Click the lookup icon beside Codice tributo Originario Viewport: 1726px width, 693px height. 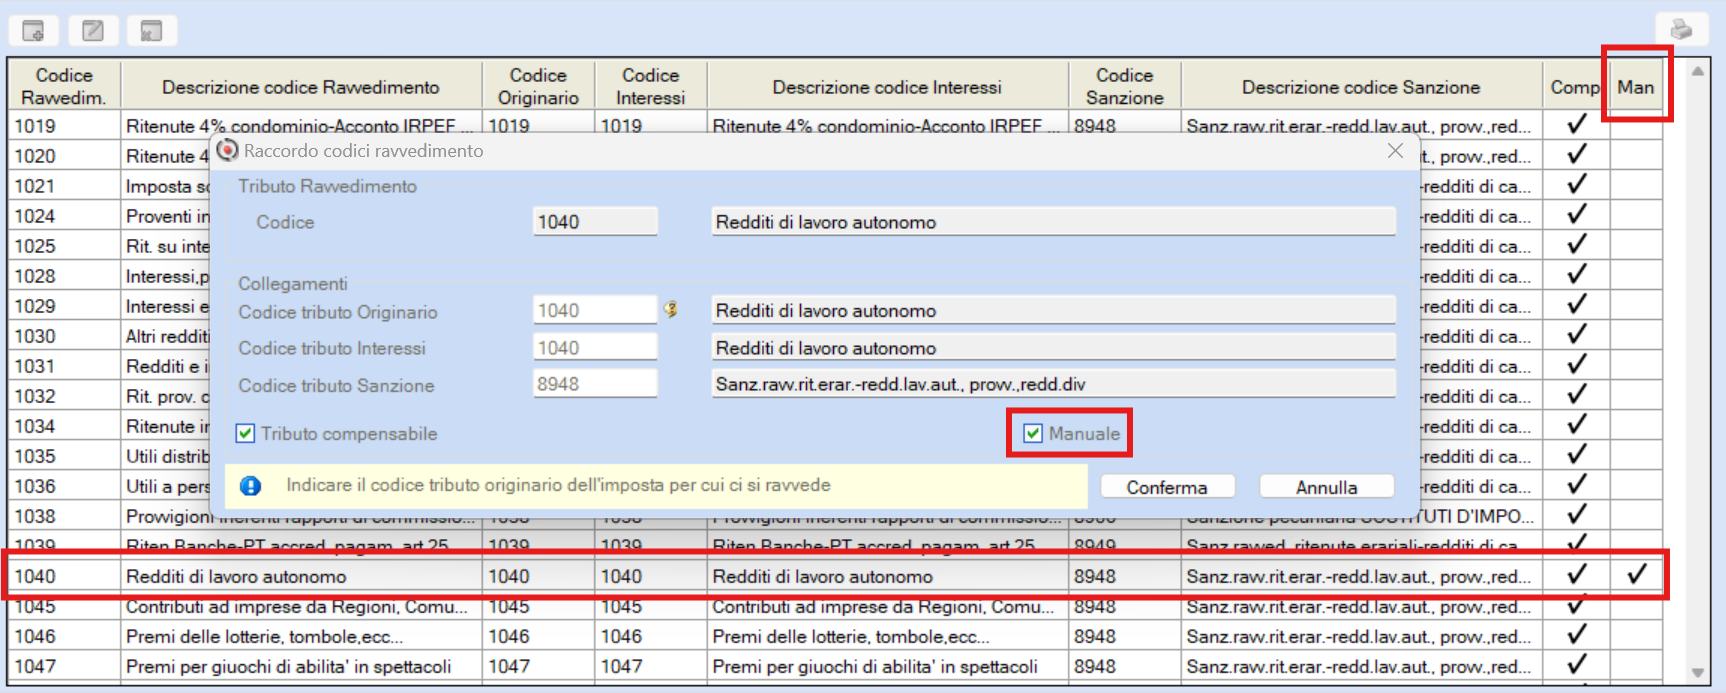(671, 310)
